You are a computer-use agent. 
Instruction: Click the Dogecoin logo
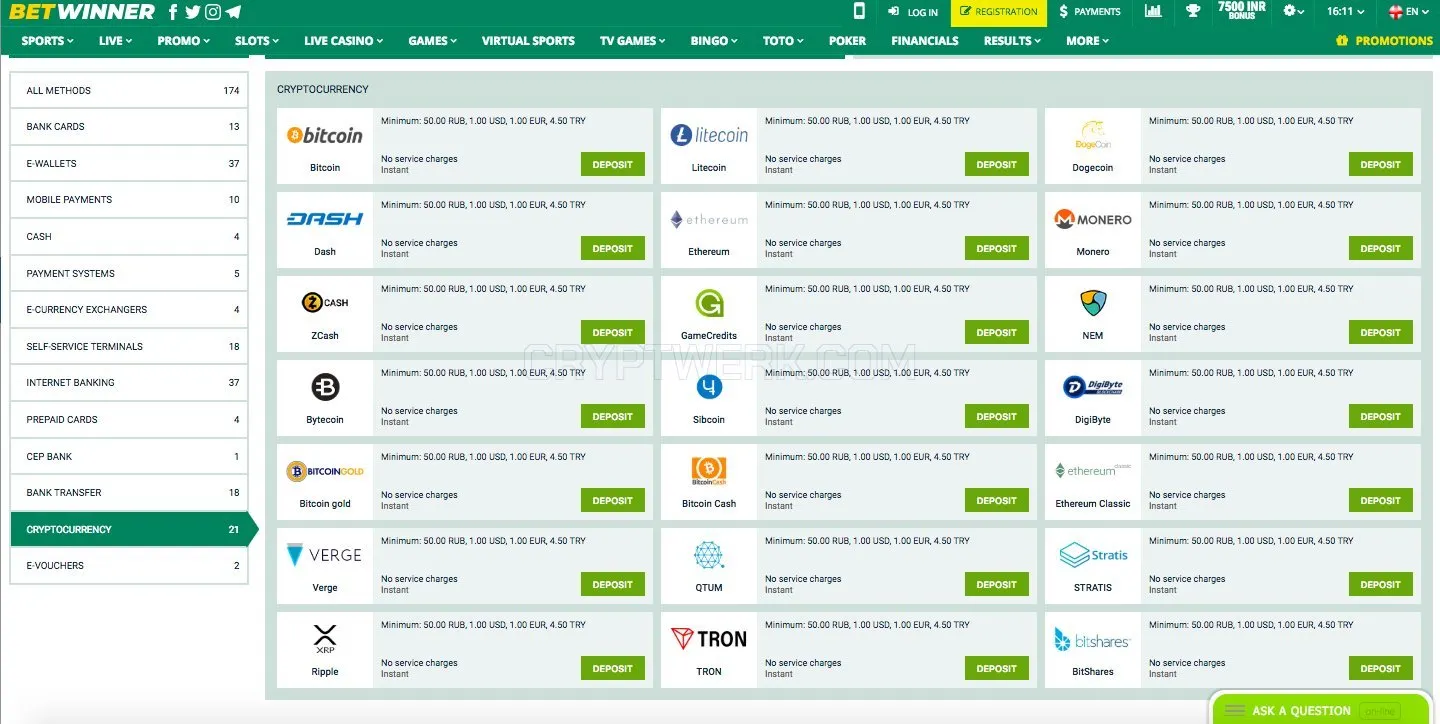pos(1093,135)
